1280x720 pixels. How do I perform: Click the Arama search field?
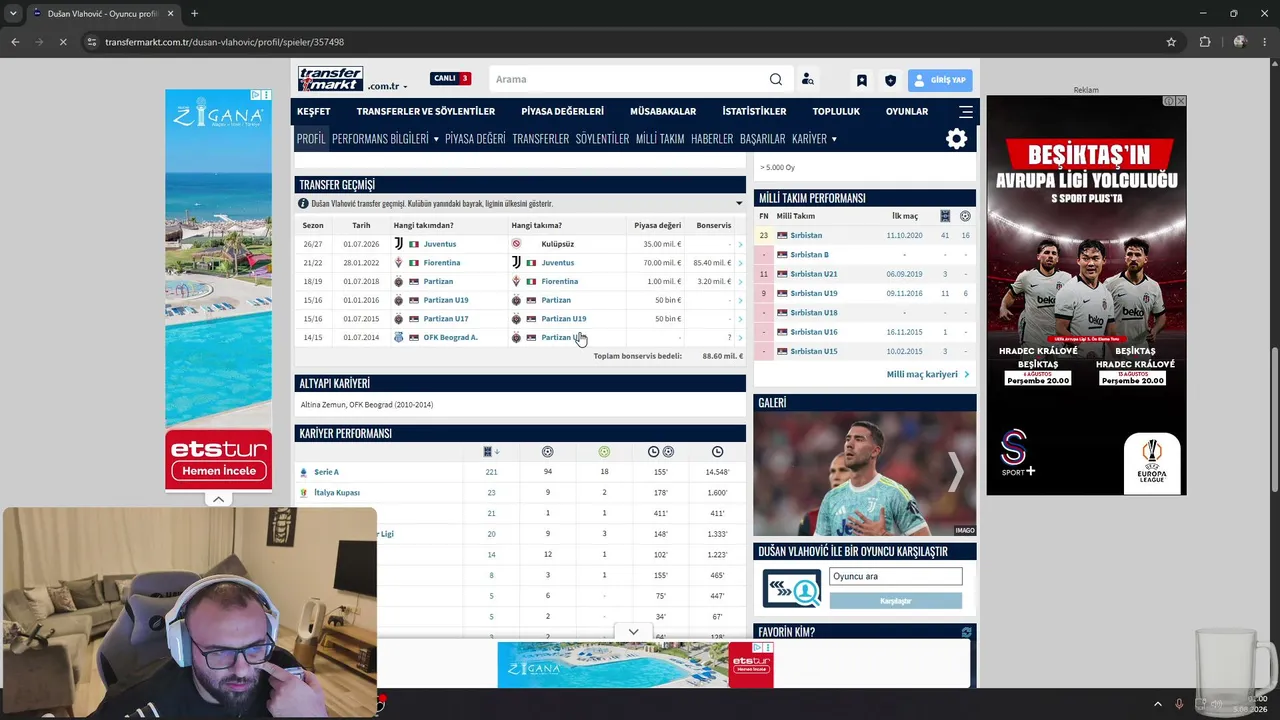point(630,79)
